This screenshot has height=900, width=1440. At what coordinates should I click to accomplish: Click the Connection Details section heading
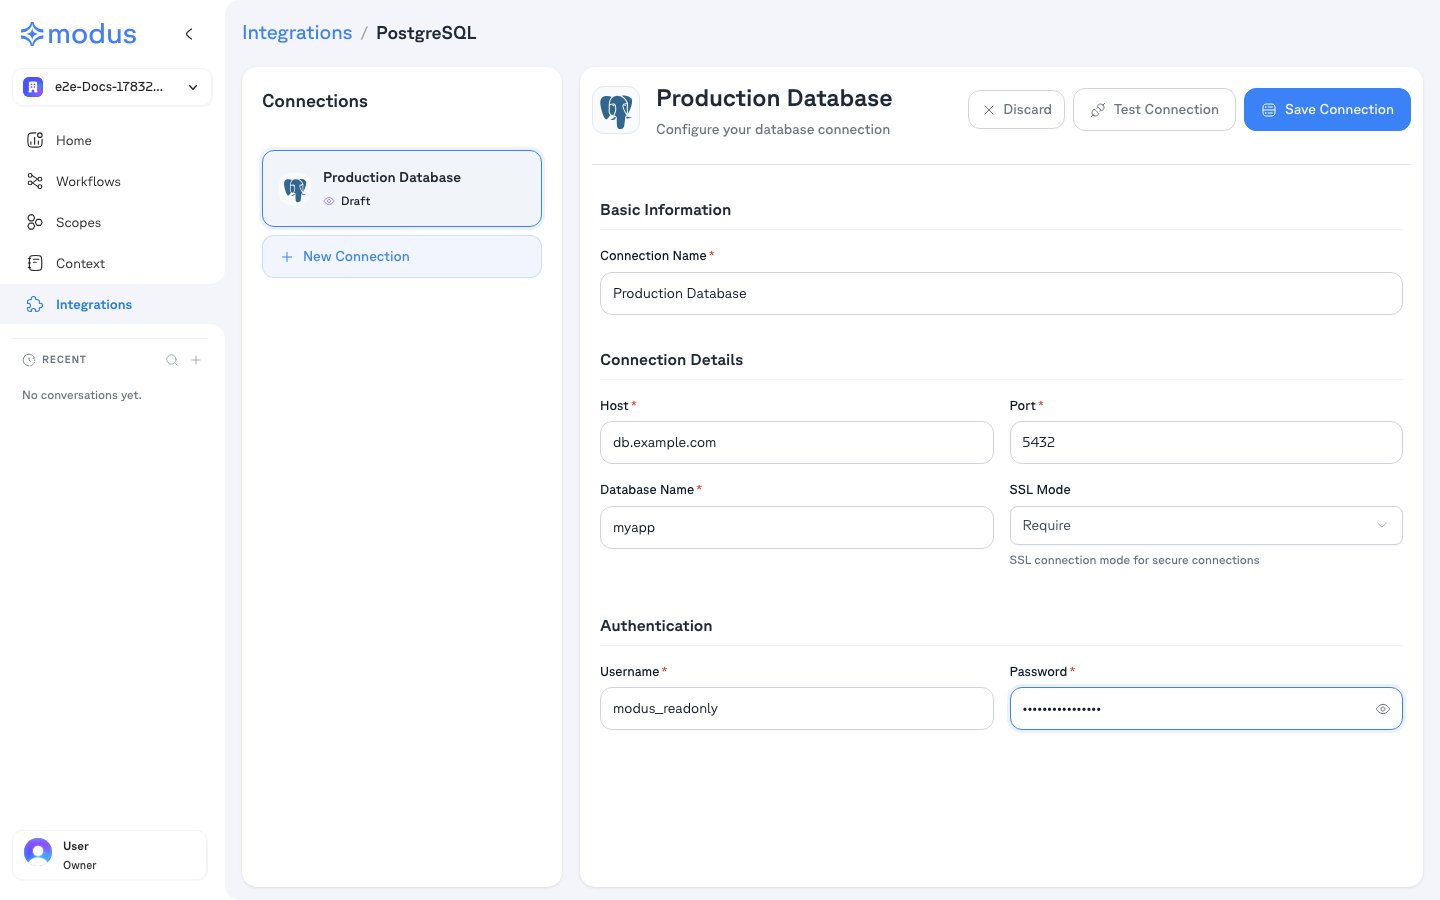[x=671, y=360]
